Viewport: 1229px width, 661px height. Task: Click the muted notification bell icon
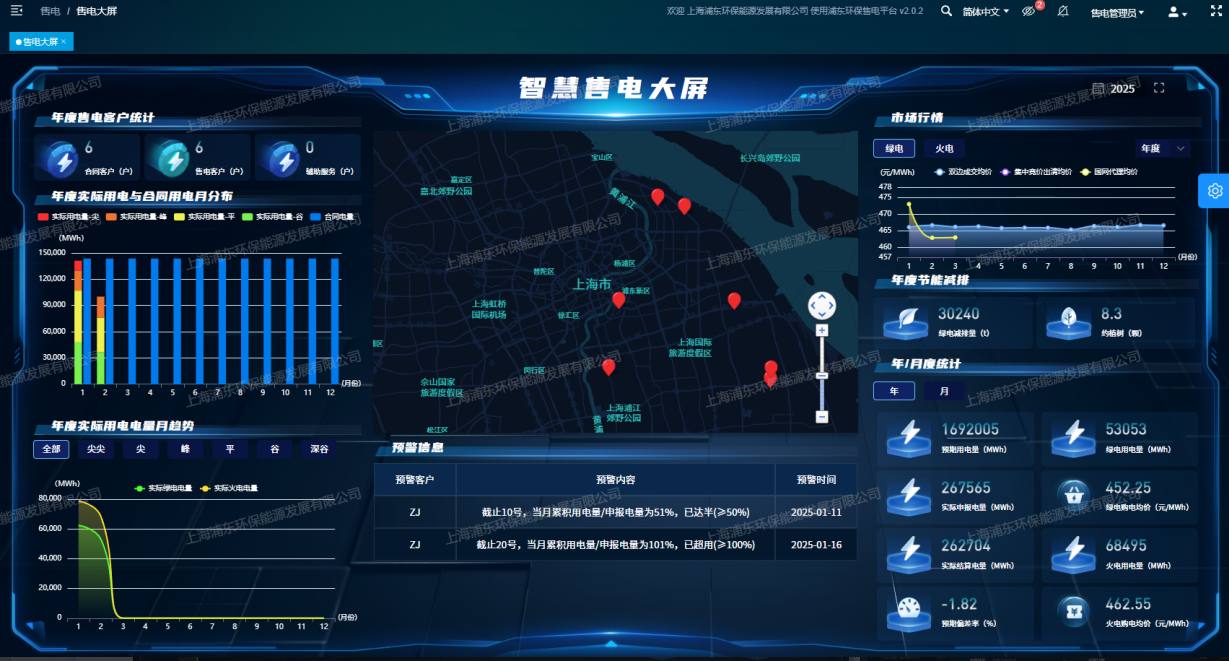tap(1063, 11)
